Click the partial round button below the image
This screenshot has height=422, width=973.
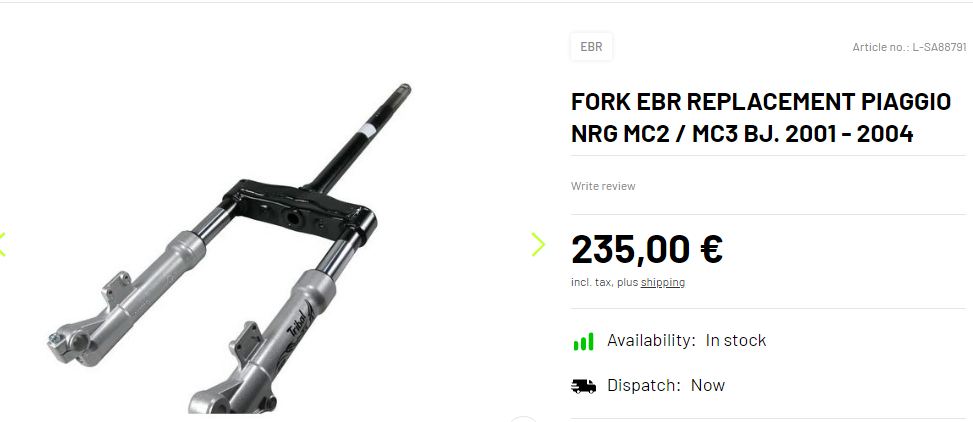pyautogui.click(x=523, y=419)
